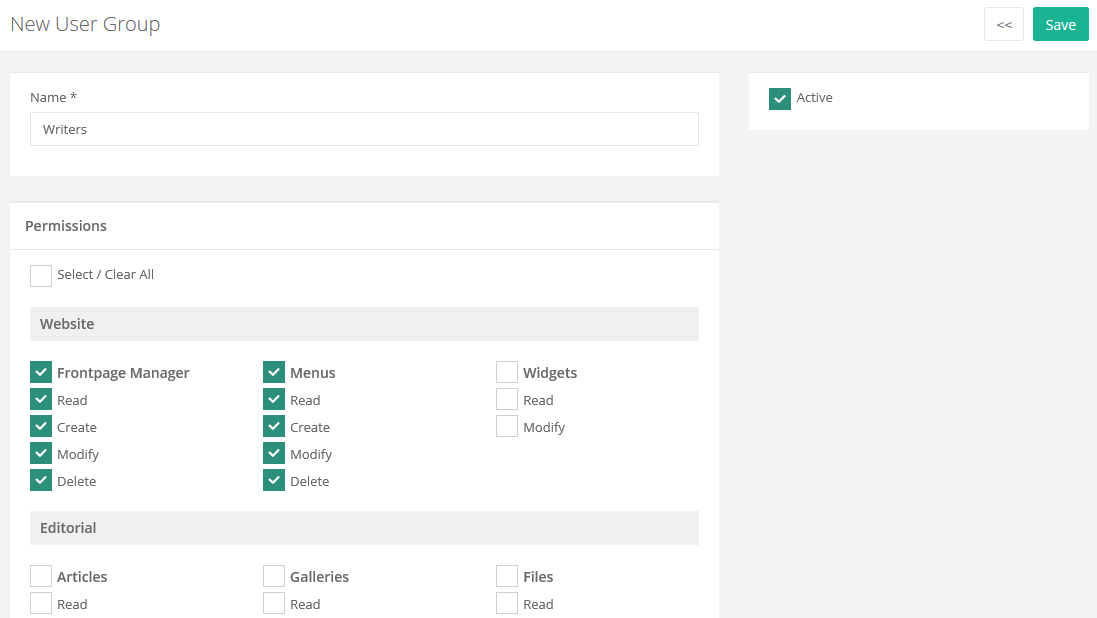Check the Articles permission
The width and height of the screenshot is (1097, 618).
point(40,575)
